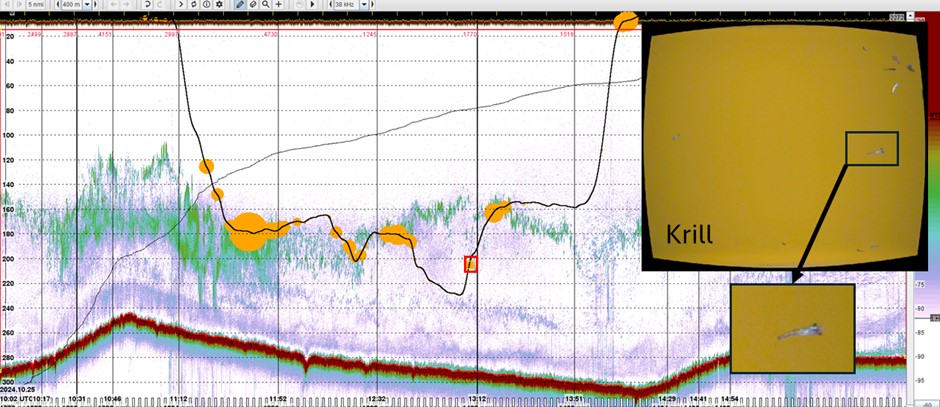Click the undo arrow icon
This screenshot has width=940, height=407.
coord(147,5)
